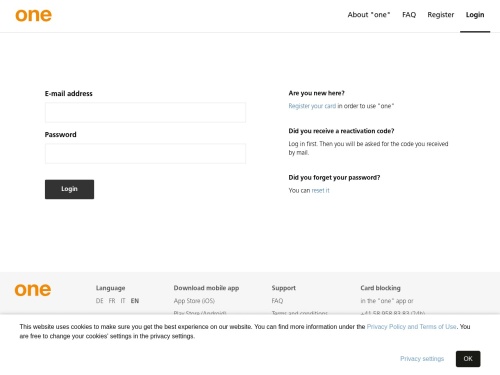Click the "Support" footer heading
Viewport: 500px width, 375px height.
click(283, 288)
